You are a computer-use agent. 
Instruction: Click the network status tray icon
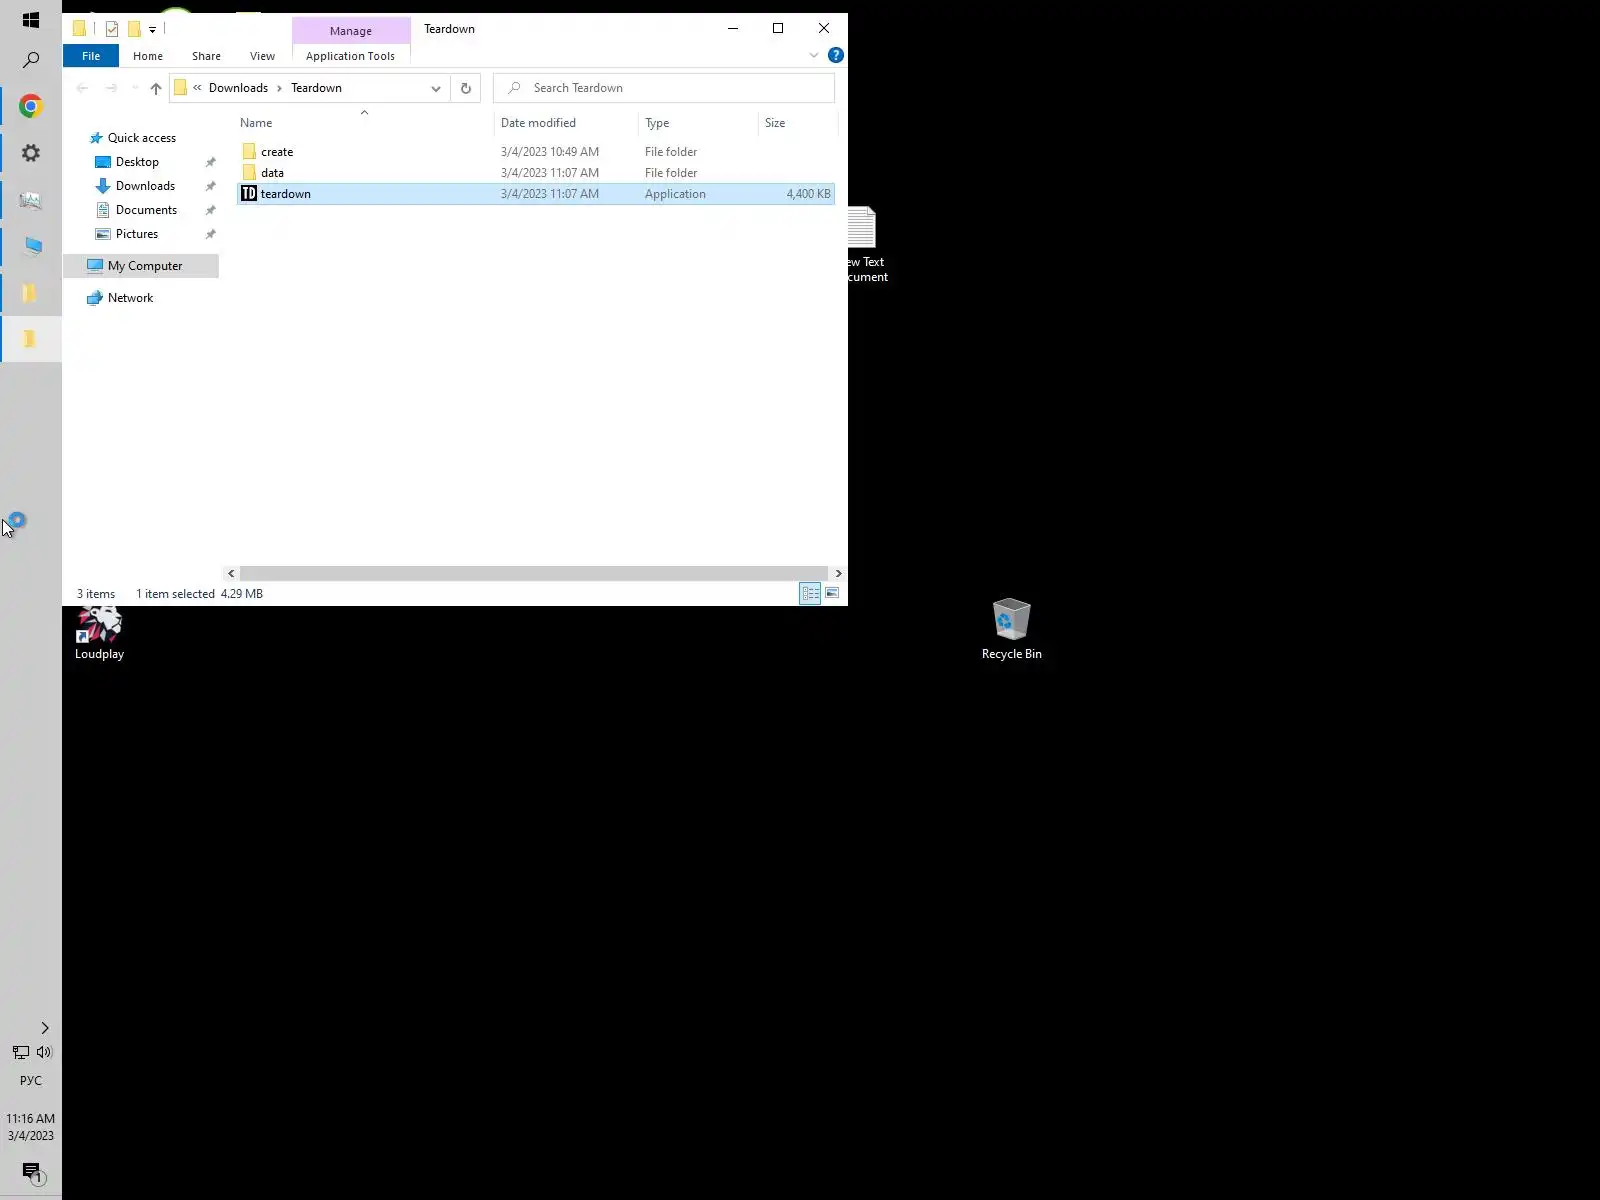pyautogui.click(x=20, y=1052)
